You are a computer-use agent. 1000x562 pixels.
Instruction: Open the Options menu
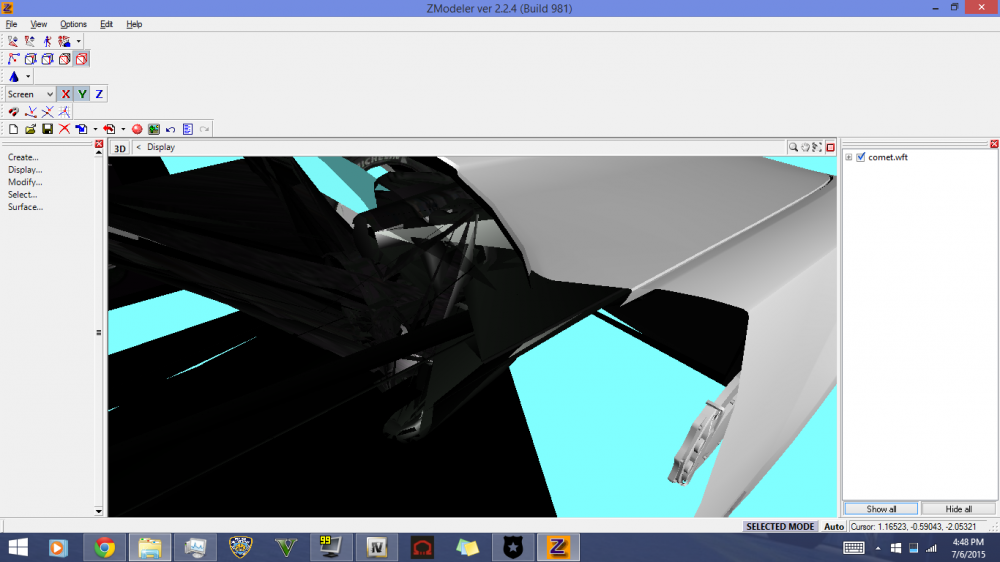click(x=73, y=24)
